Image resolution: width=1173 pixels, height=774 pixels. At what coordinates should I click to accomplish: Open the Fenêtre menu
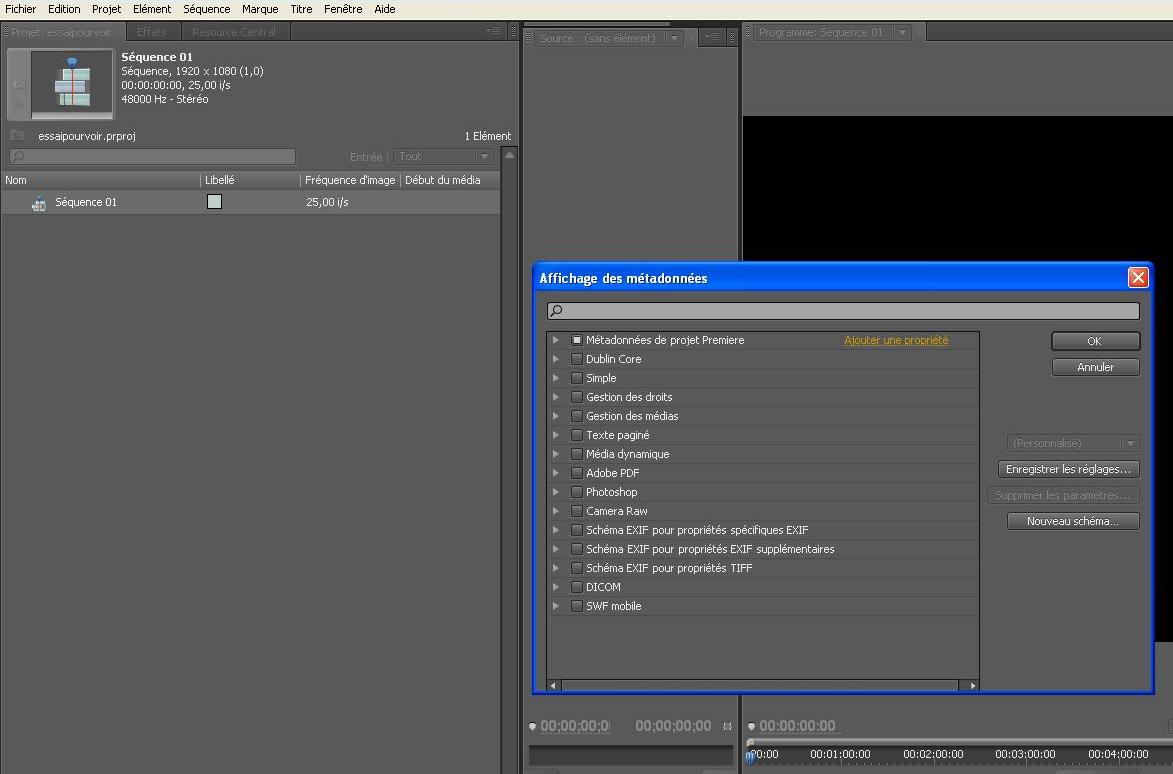click(x=343, y=9)
